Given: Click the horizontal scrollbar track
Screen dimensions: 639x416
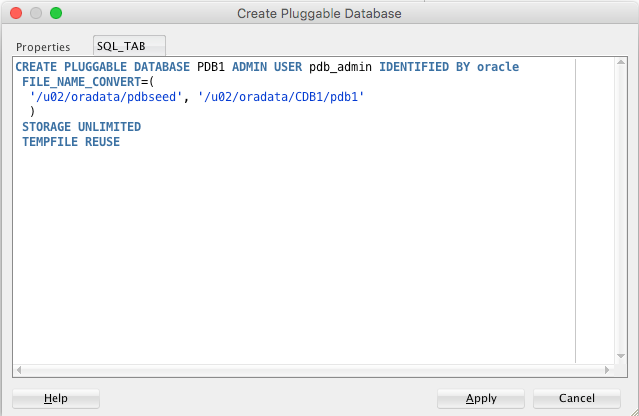Looking at the screenshot, I should tap(300, 371).
